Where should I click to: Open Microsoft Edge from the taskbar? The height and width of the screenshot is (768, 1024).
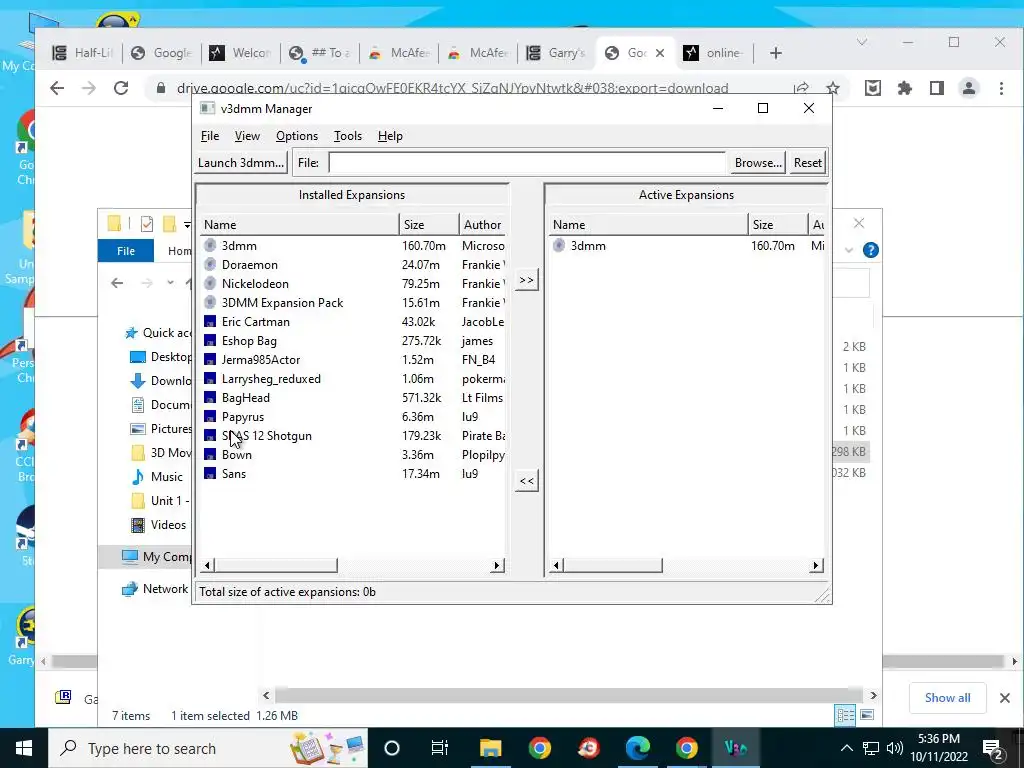pos(637,748)
